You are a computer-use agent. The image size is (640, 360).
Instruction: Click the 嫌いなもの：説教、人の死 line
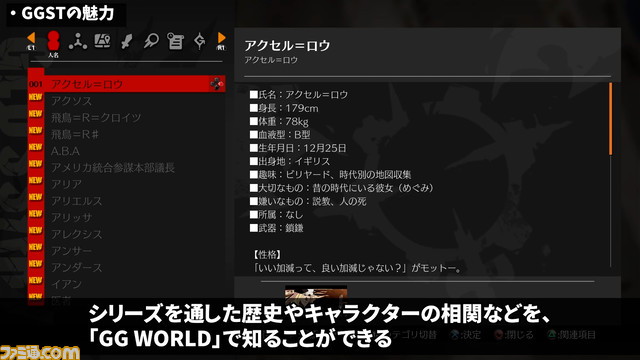click(x=308, y=201)
